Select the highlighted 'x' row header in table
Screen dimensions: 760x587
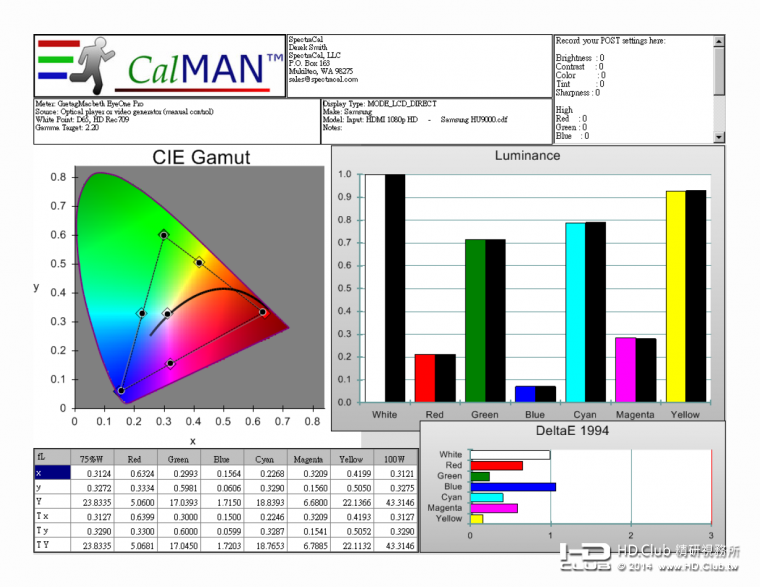(x=52, y=473)
